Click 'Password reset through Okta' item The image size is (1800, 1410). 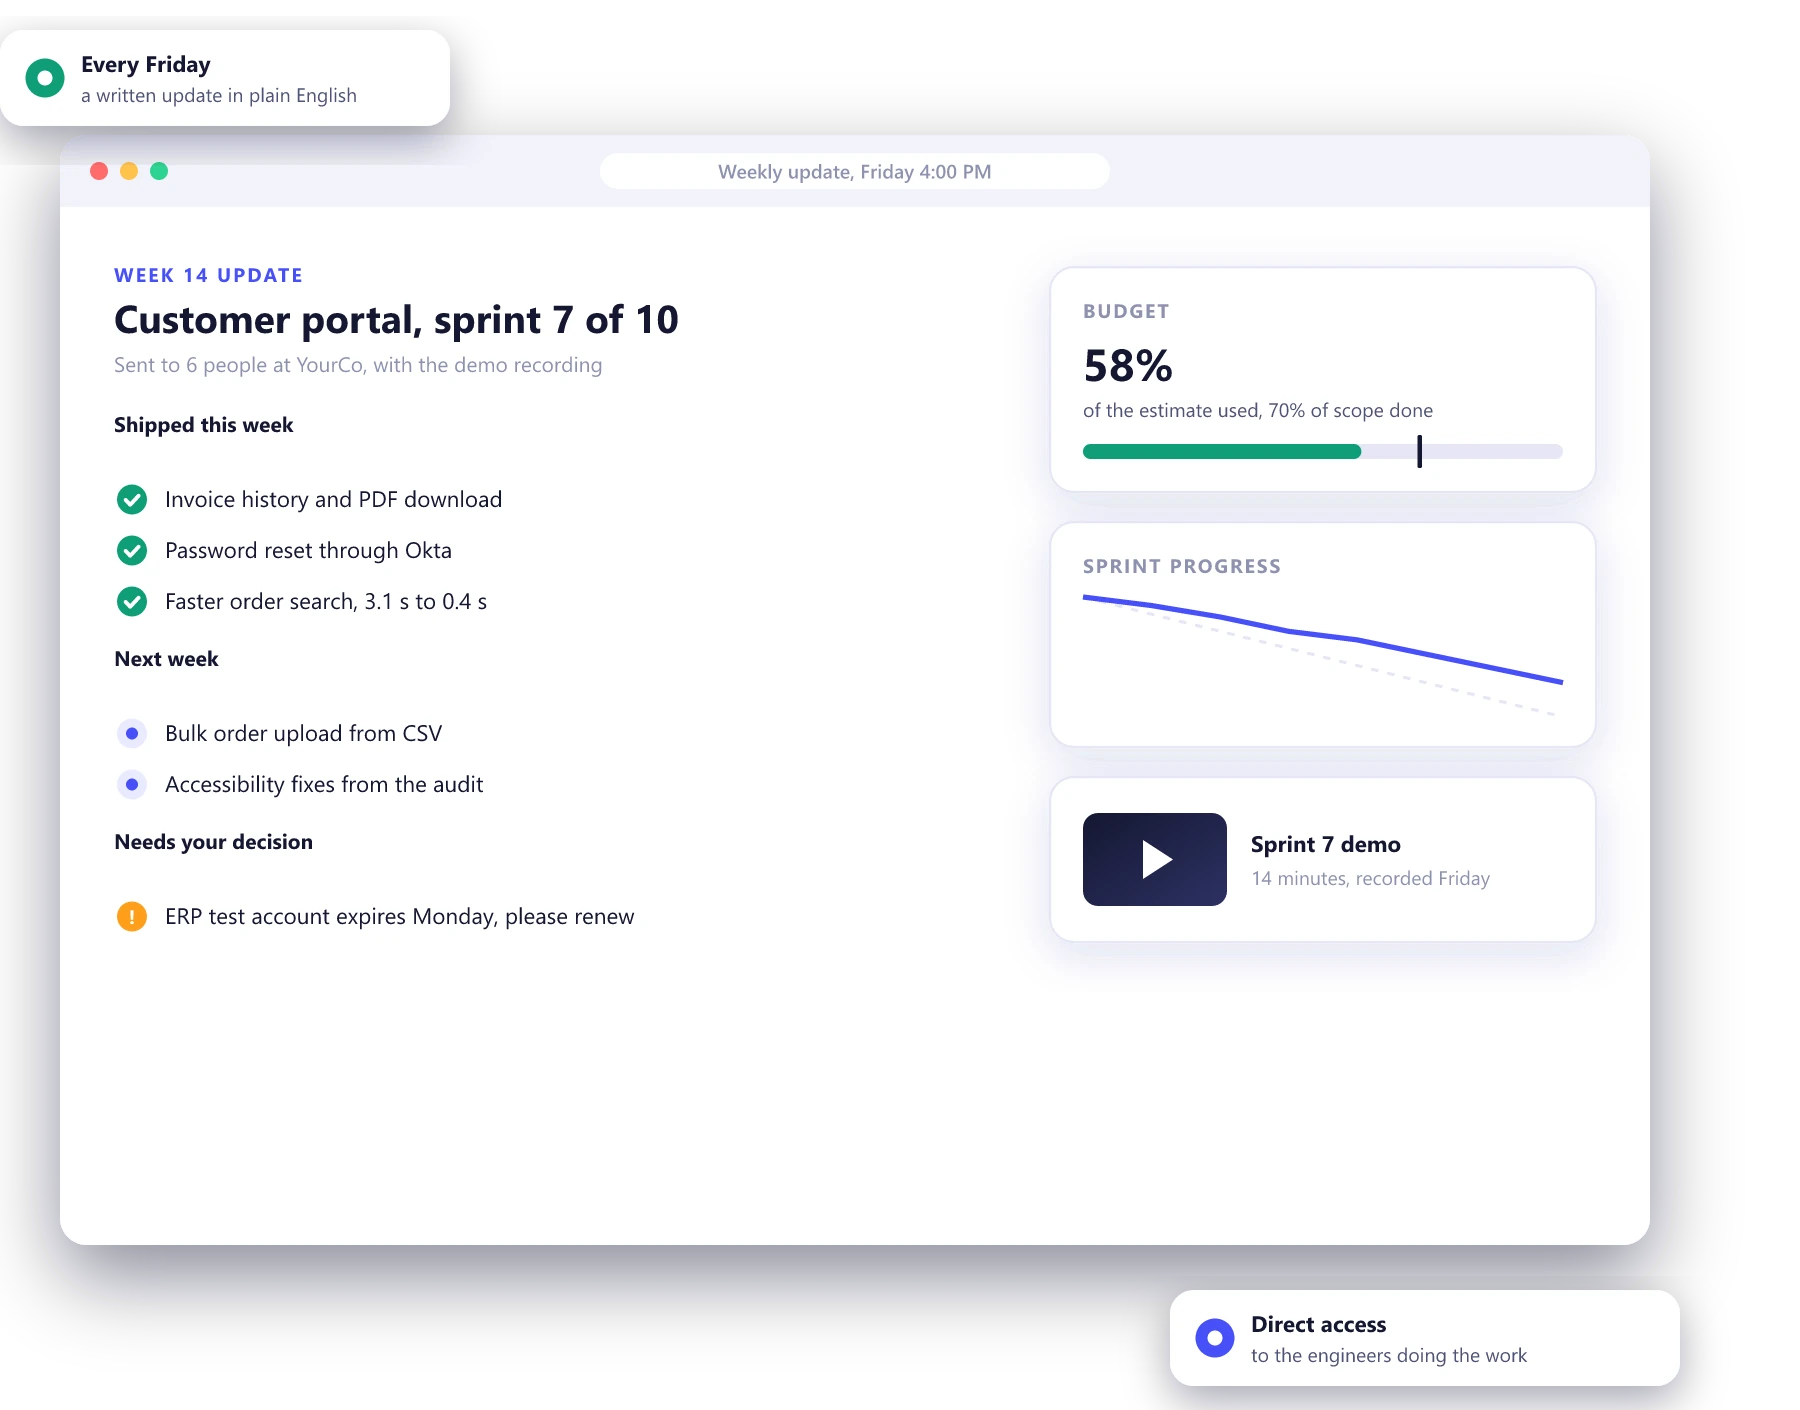tap(308, 550)
